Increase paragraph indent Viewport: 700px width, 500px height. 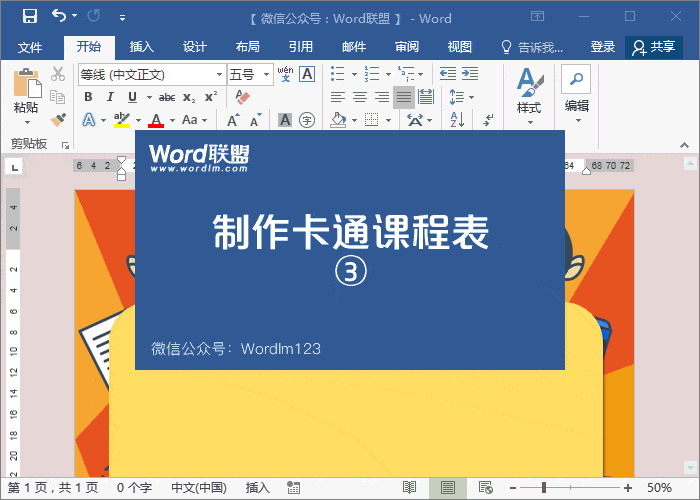[470, 74]
